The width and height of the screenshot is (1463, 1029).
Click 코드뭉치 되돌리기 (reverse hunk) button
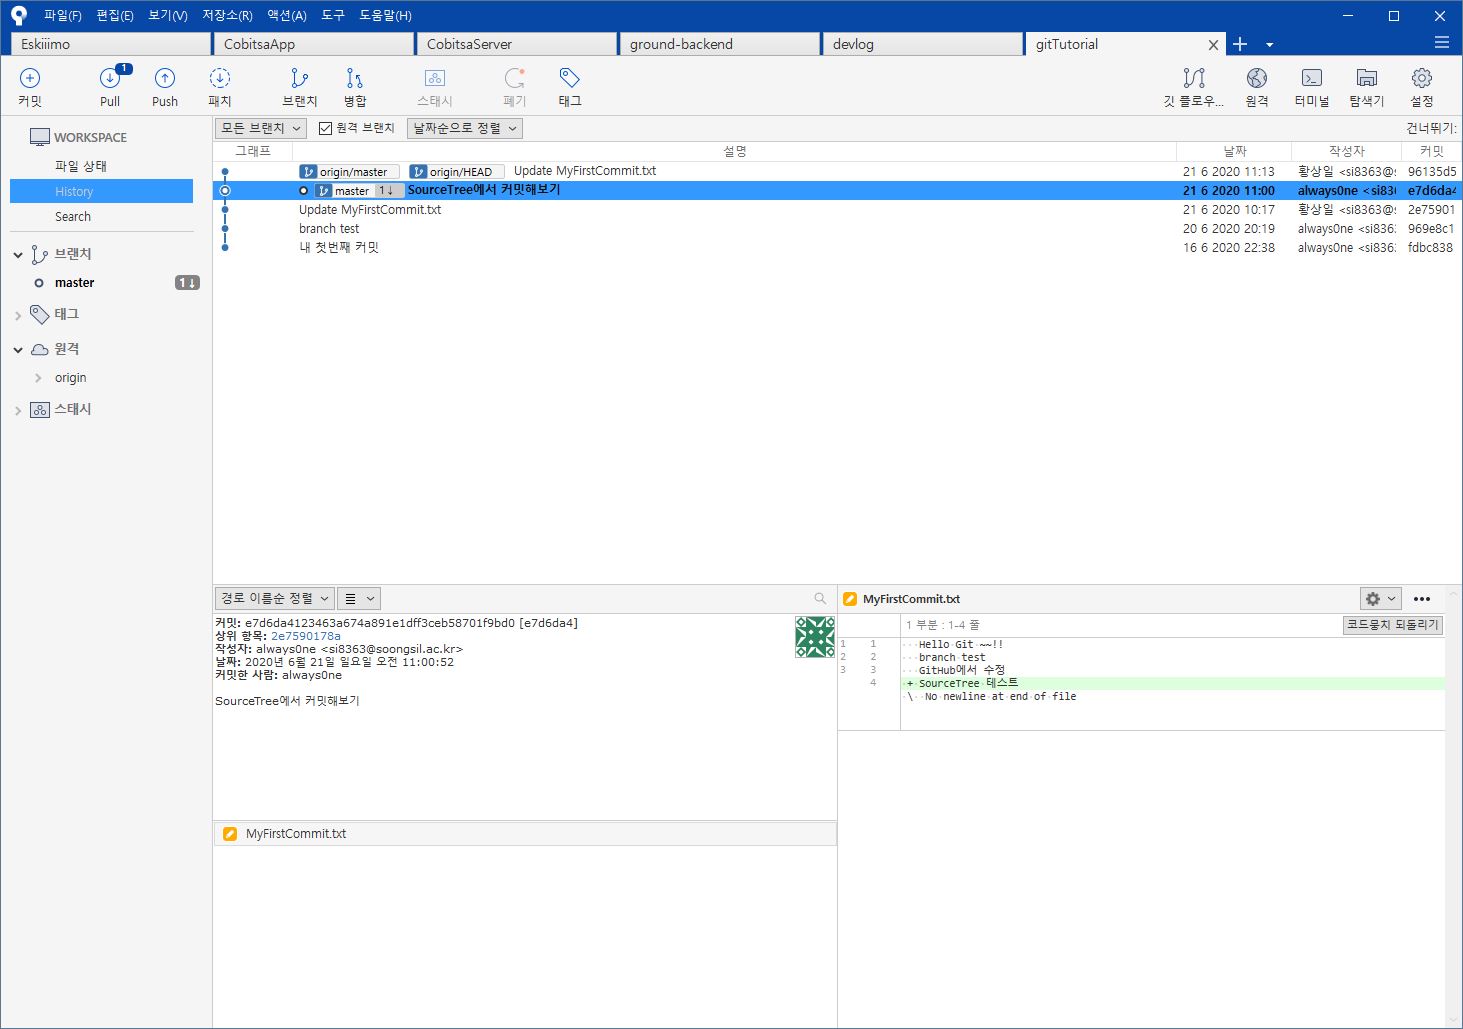1392,624
